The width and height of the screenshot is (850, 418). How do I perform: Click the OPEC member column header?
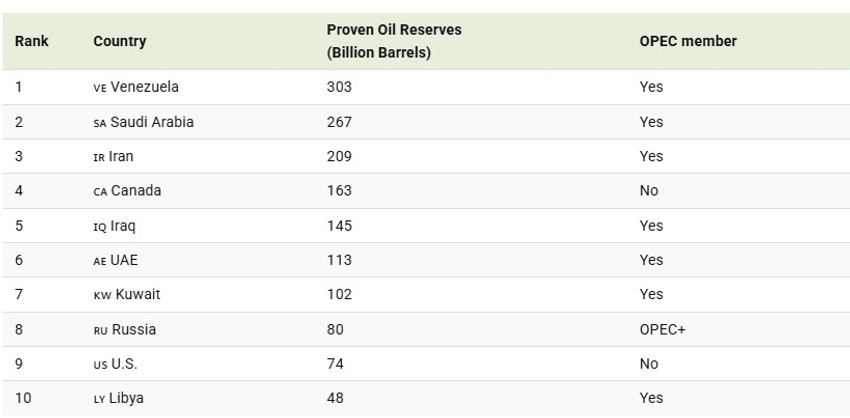click(x=688, y=41)
